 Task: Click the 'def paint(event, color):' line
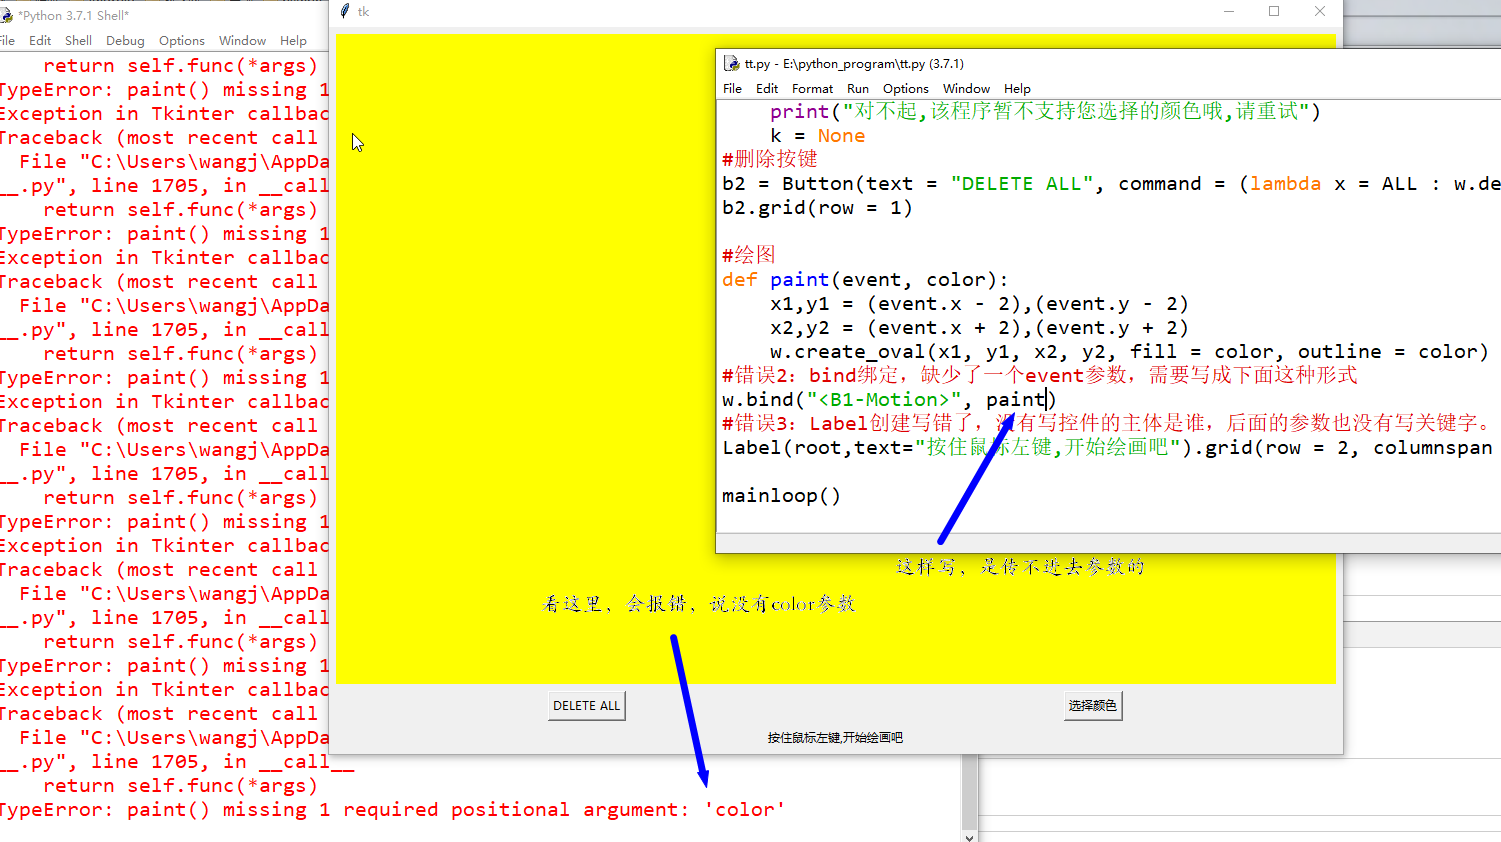tap(865, 280)
